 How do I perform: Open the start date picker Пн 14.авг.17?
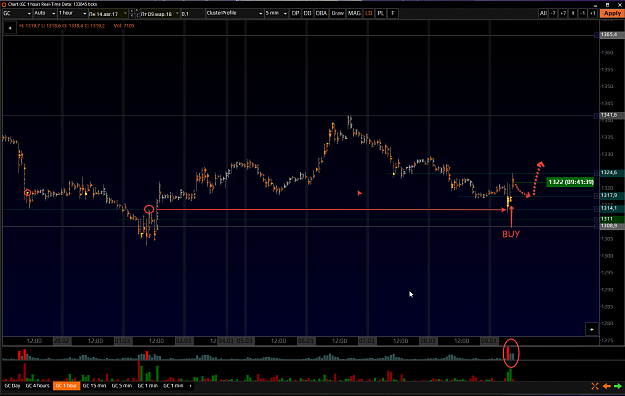[x=108, y=14]
